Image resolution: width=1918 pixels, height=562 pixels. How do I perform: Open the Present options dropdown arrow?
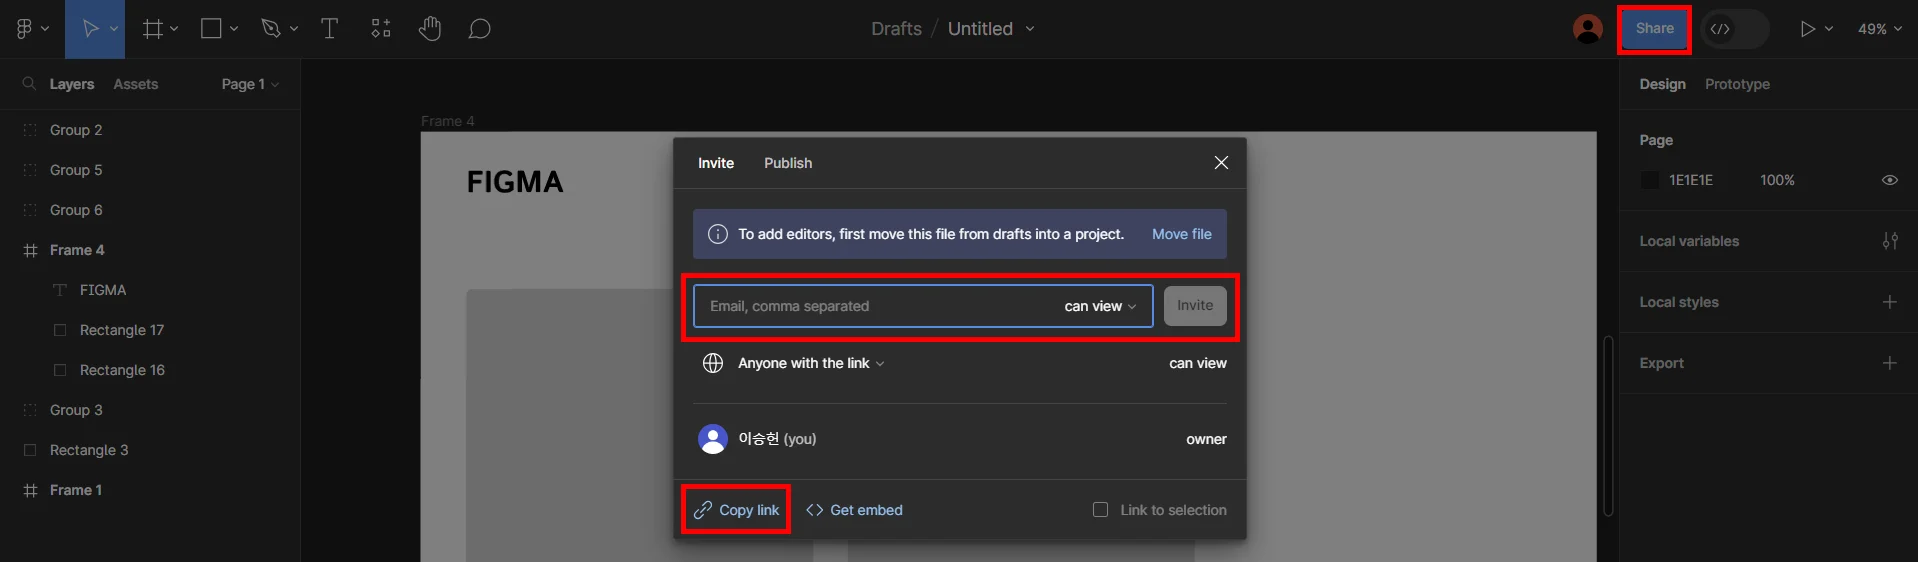coord(1829,29)
